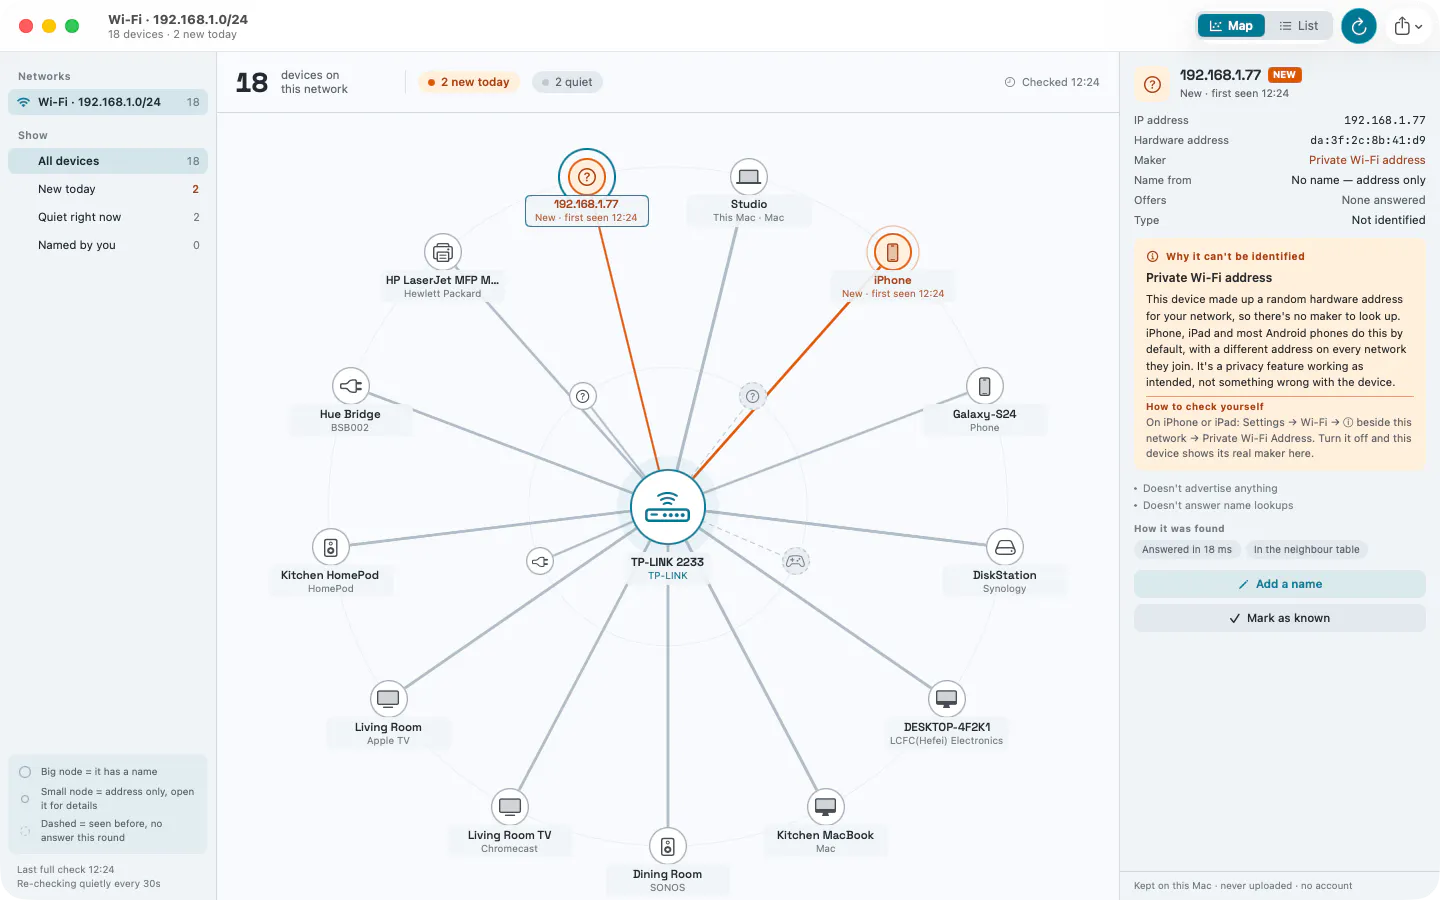The width and height of the screenshot is (1440, 900).
Task: Click the NEW badge beside 192.168.1.77
Action: [x=1285, y=75]
